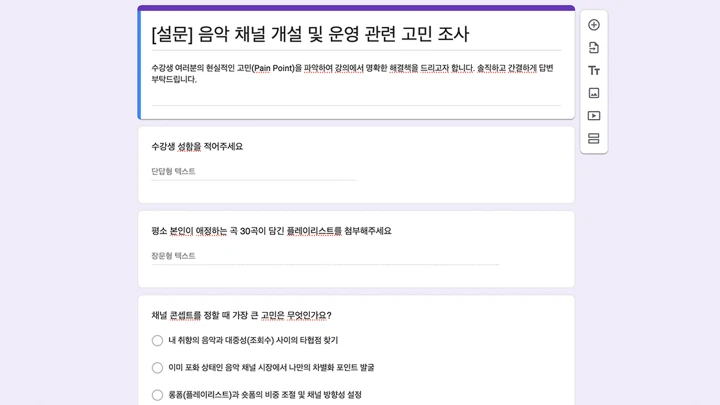The width and height of the screenshot is (720, 405).
Task: Select radio option '이미 포화 상태인 음악 채널 시장에서 나만의 차별화 포인트 발굴'
Action: coord(157,368)
